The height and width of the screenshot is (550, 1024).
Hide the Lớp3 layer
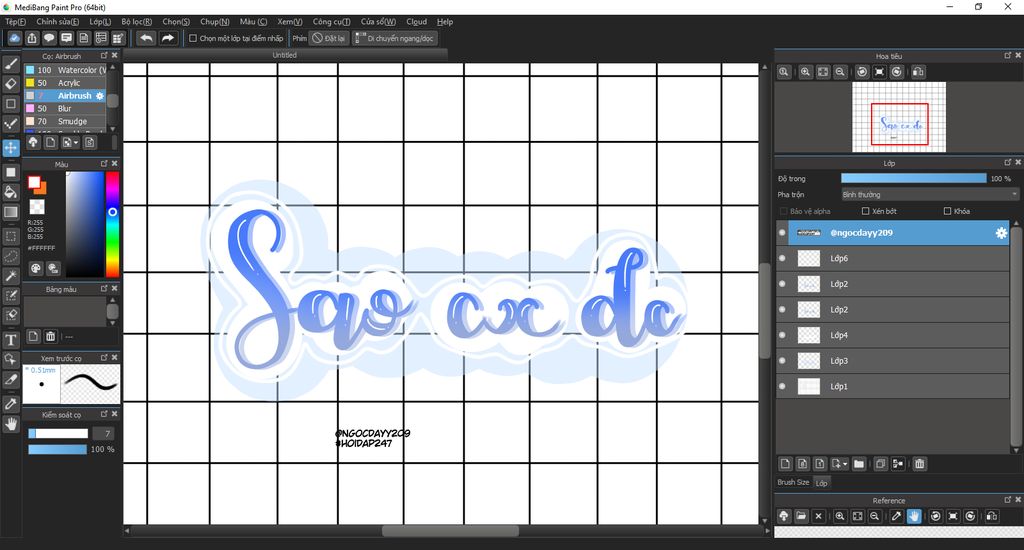[x=782, y=361]
